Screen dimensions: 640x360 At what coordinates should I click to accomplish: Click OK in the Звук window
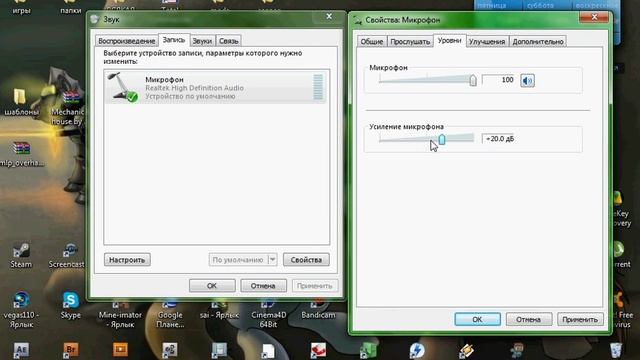(x=212, y=286)
